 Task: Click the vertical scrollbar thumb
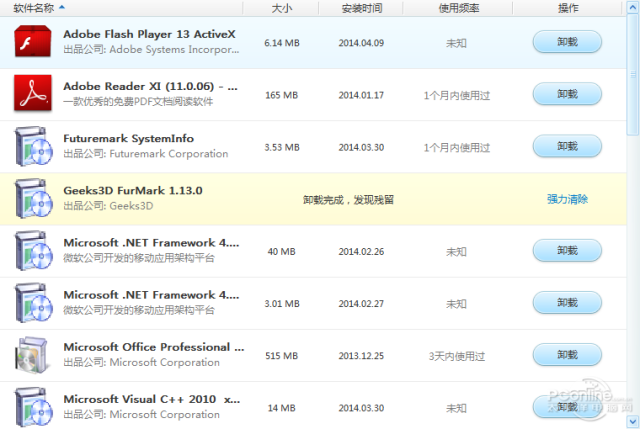(x=633, y=74)
